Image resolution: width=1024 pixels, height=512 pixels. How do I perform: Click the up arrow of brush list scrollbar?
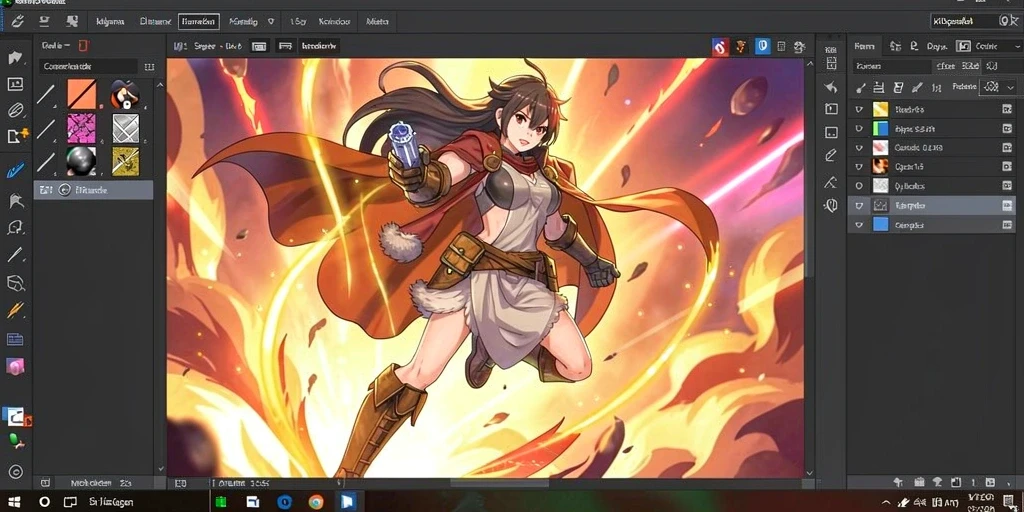tap(160, 84)
